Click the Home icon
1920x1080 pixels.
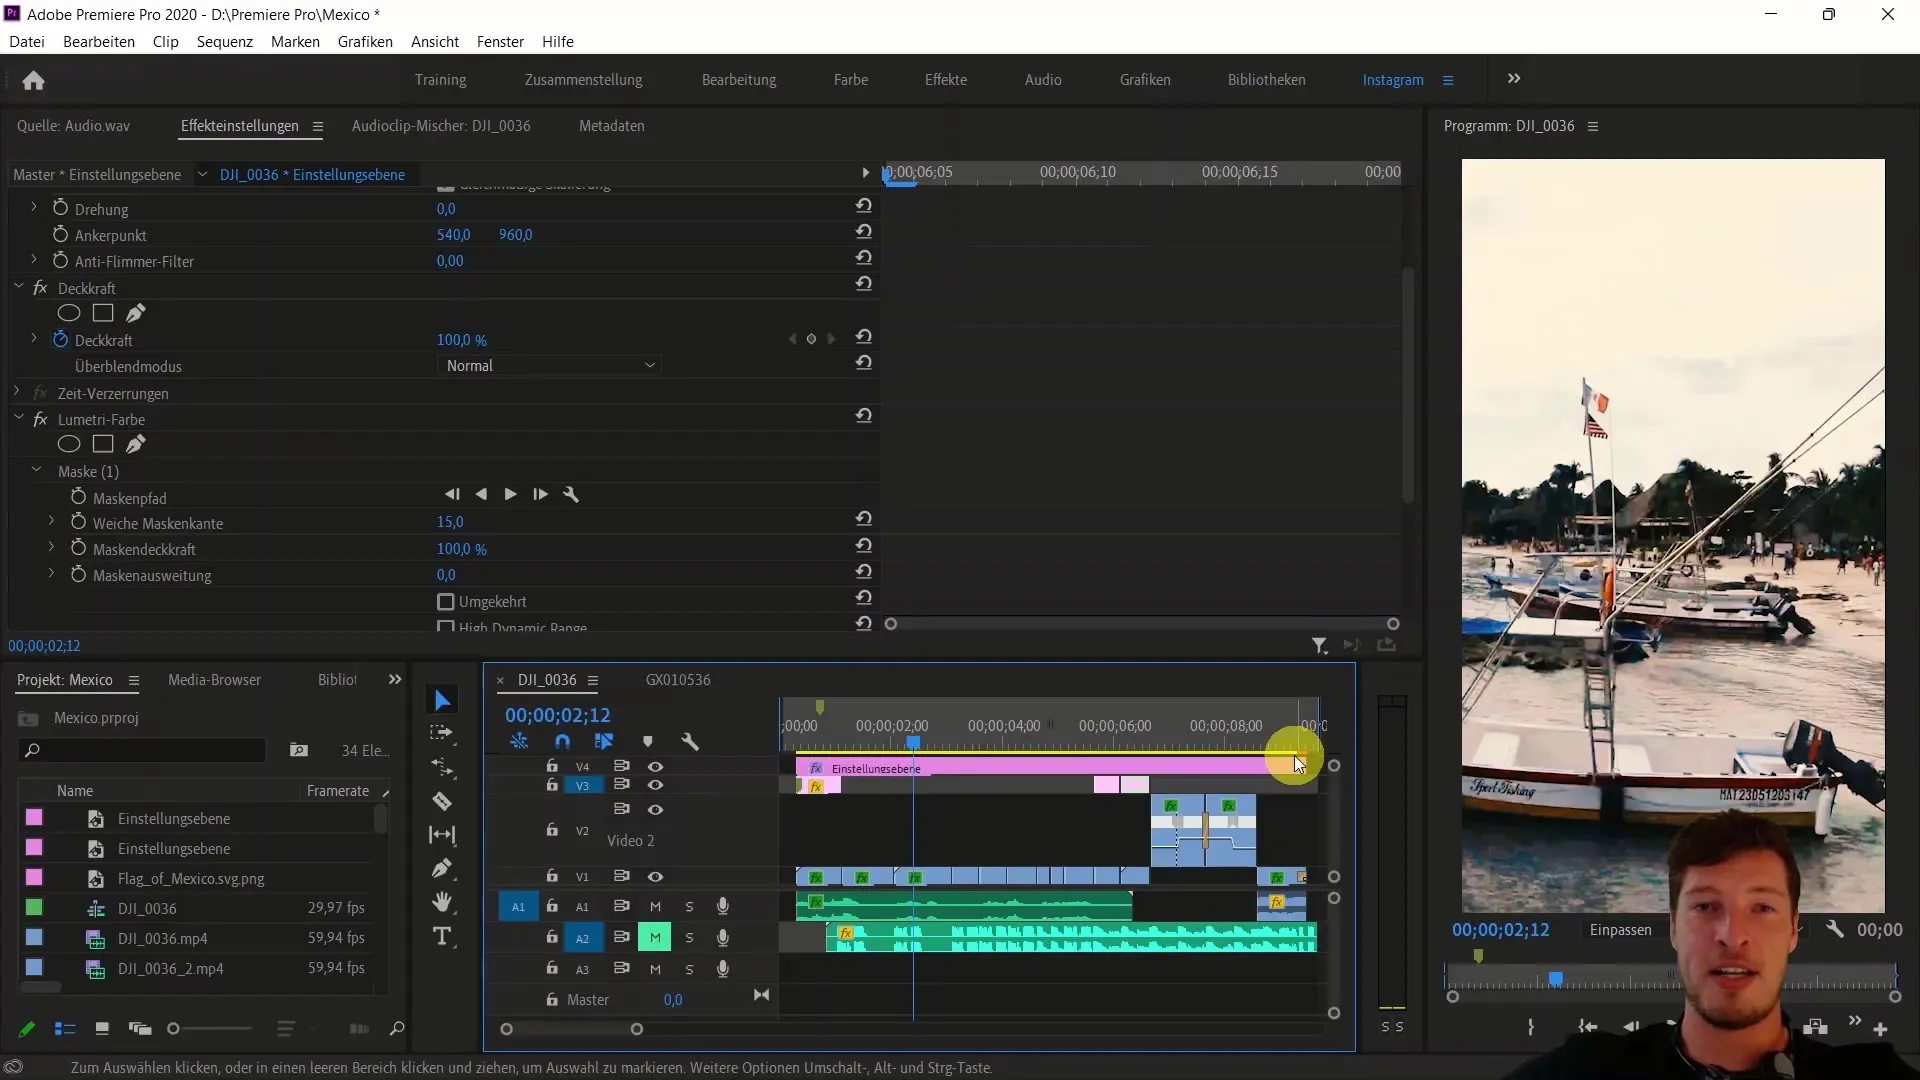coord(33,80)
